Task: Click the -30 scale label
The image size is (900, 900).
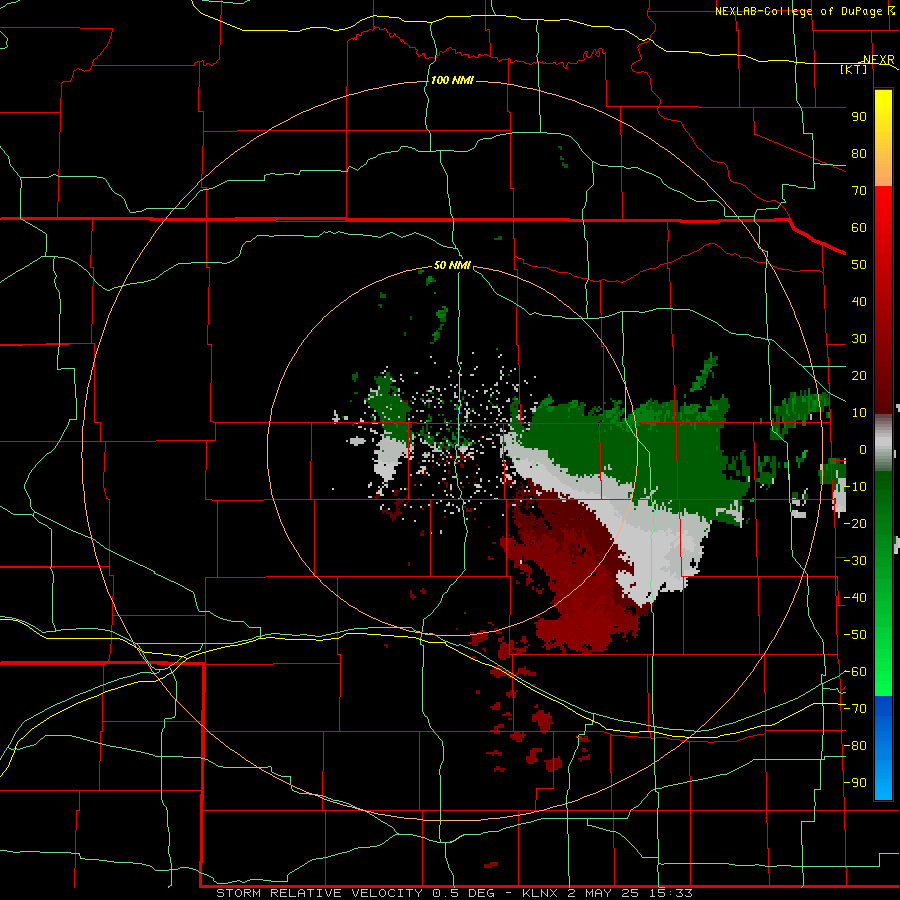Action: (x=855, y=561)
